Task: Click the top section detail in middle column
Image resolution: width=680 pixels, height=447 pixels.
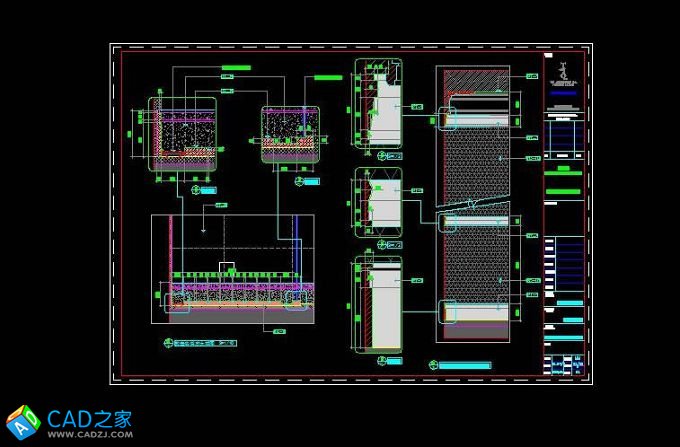Action: pyautogui.click(x=378, y=103)
